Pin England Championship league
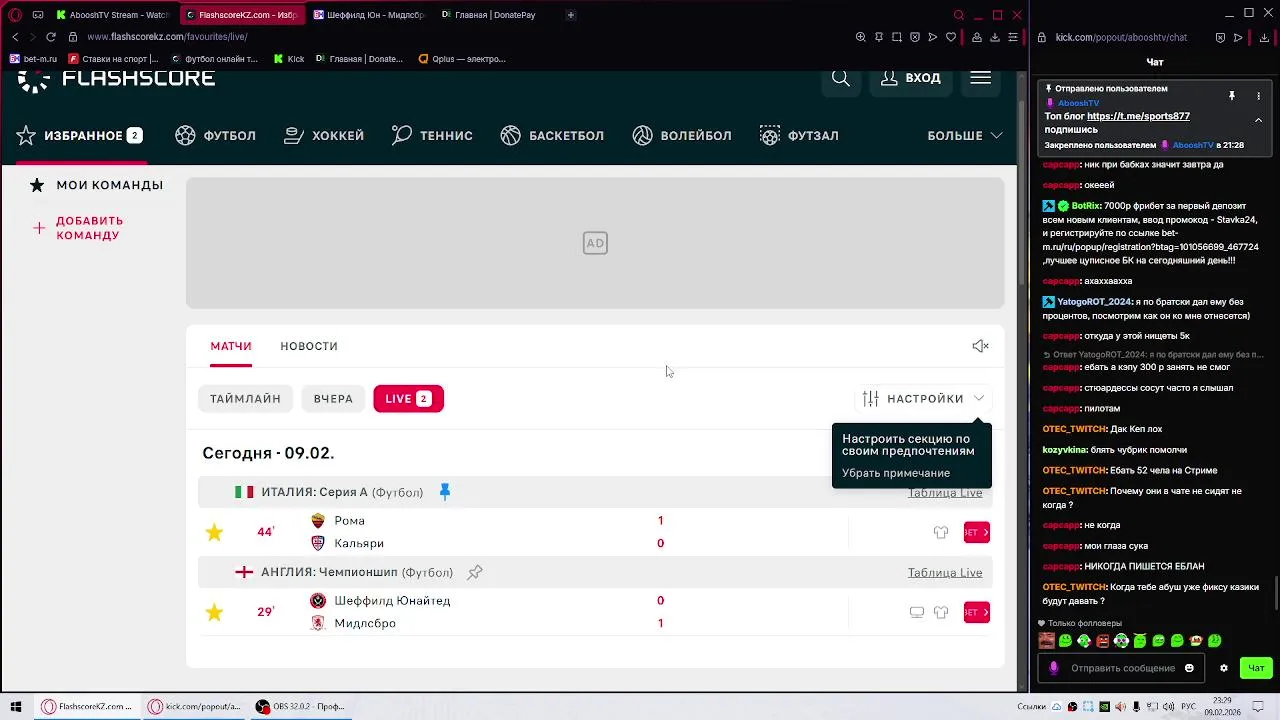 coord(475,572)
